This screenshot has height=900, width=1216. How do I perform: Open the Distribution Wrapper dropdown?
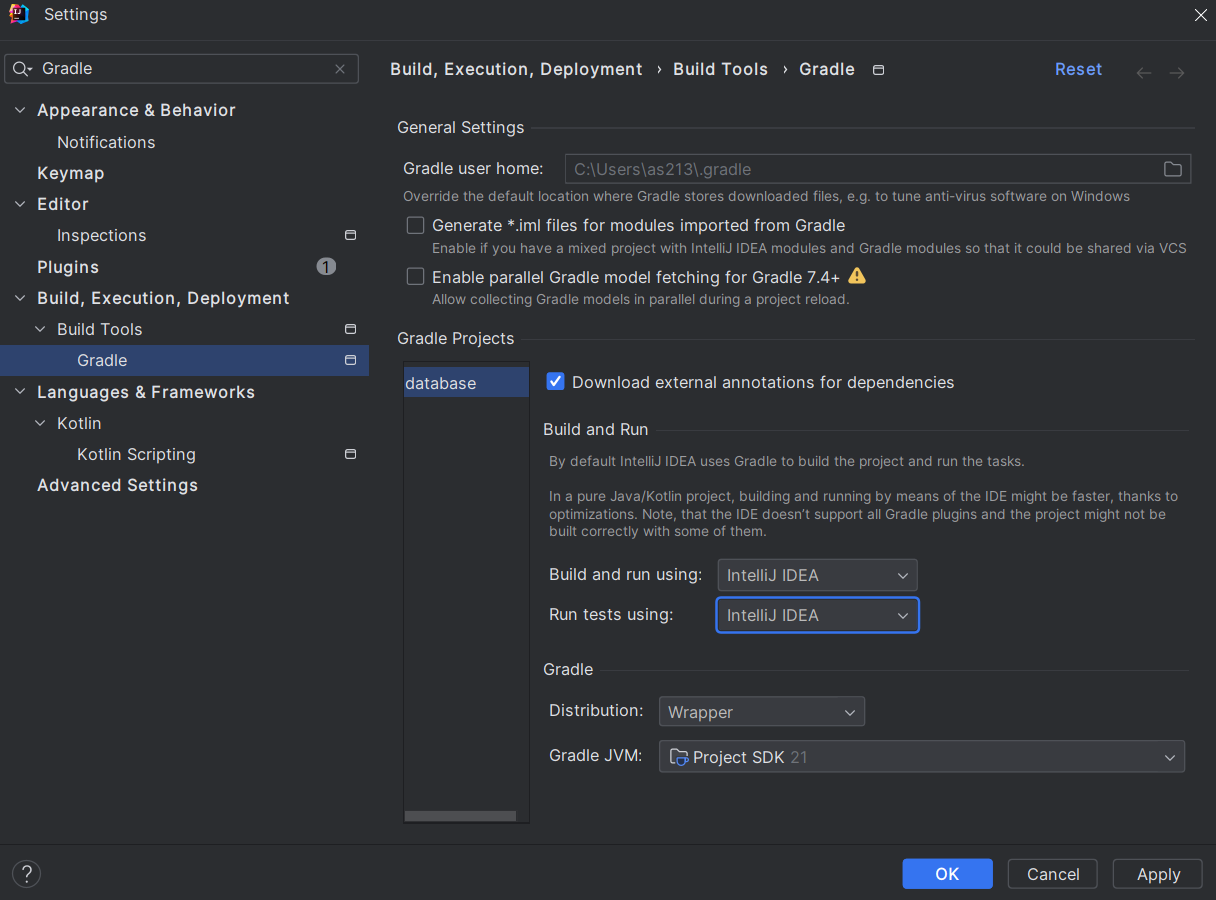pos(761,712)
